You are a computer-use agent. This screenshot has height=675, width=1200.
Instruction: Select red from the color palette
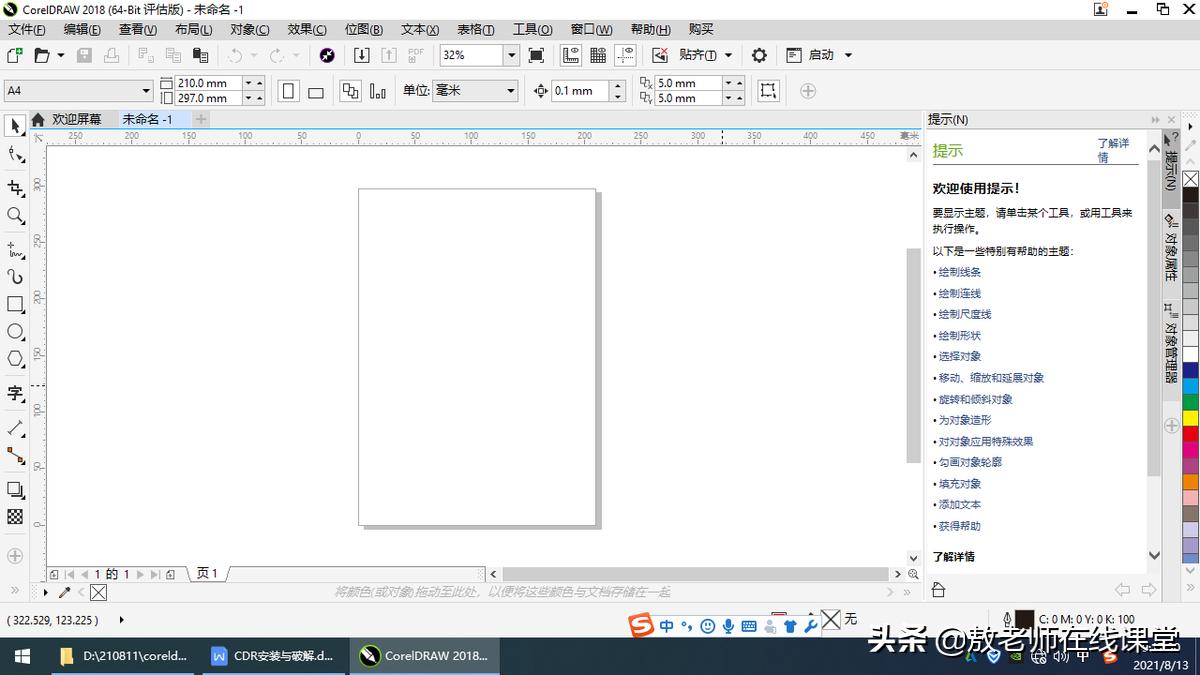1190,434
